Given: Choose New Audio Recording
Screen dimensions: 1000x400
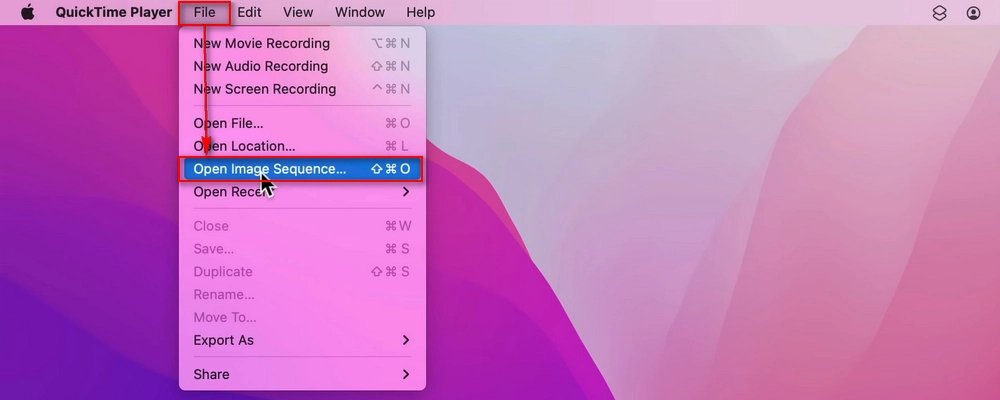Looking at the screenshot, I should click(x=302, y=66).
